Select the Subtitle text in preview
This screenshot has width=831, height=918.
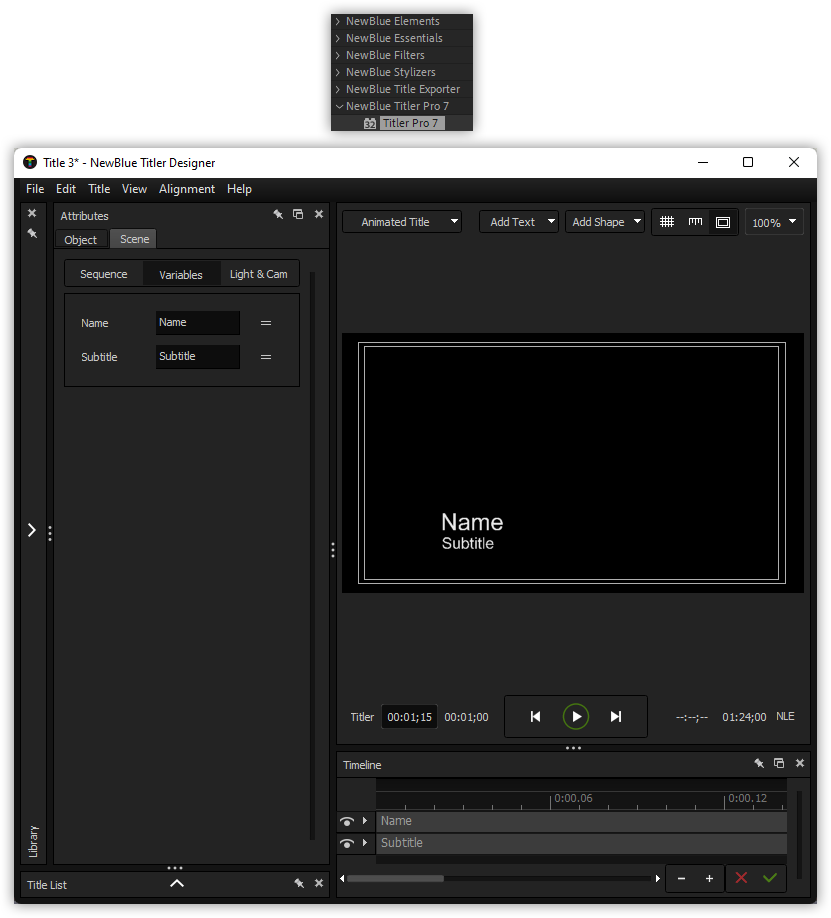(467, 543)
